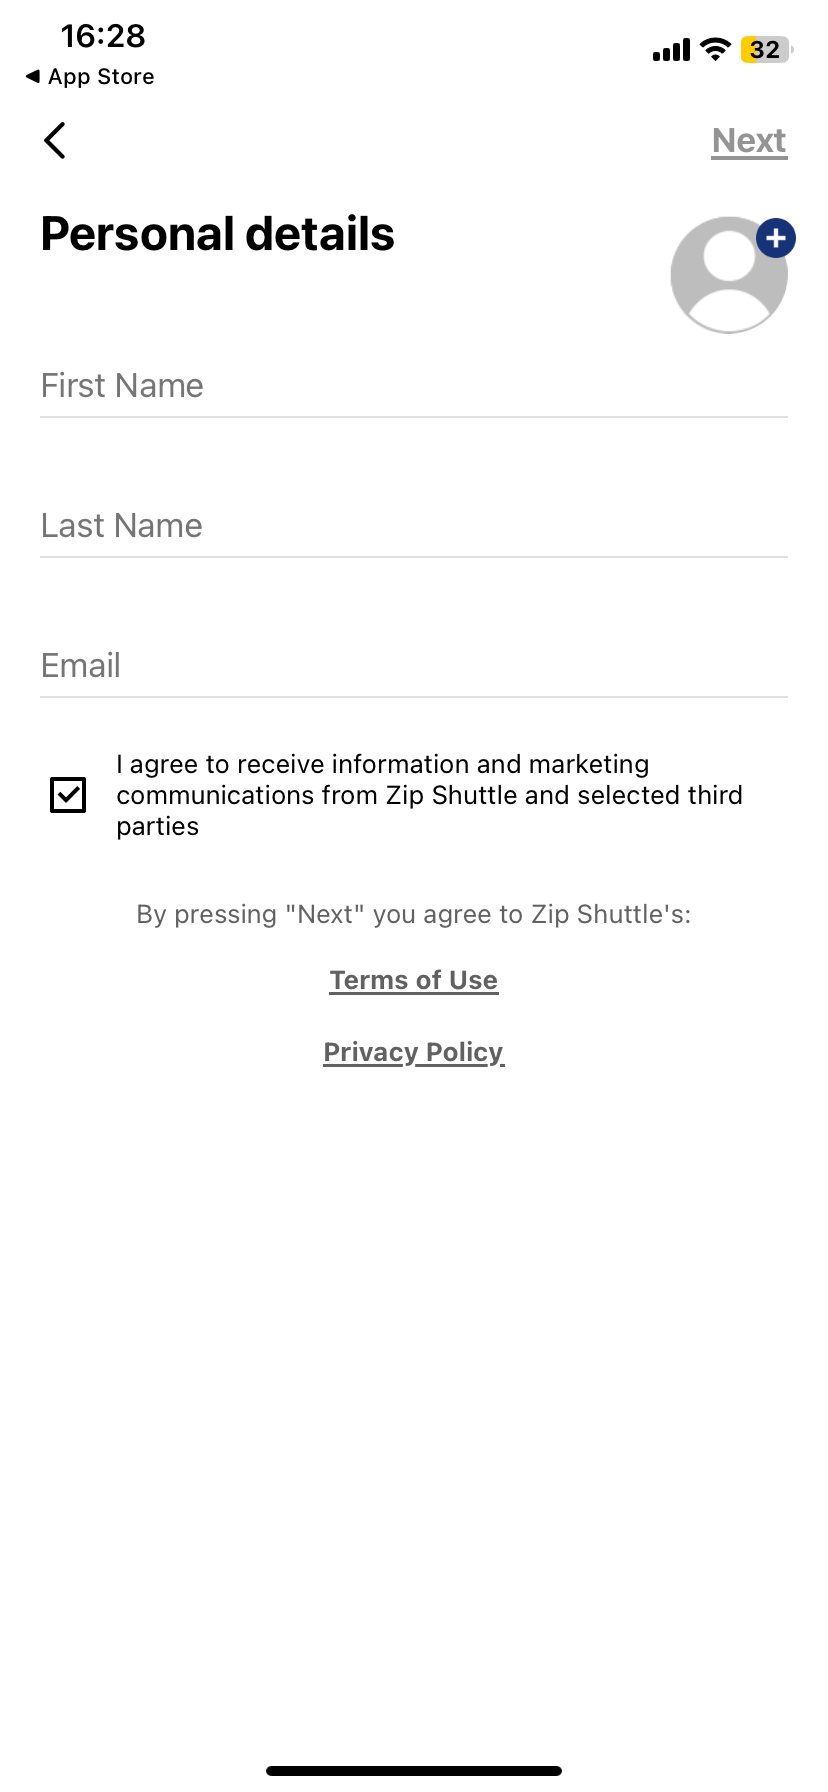828x1792 pixels.
Task: Focus the Email entry field
Action: [413, 665]
